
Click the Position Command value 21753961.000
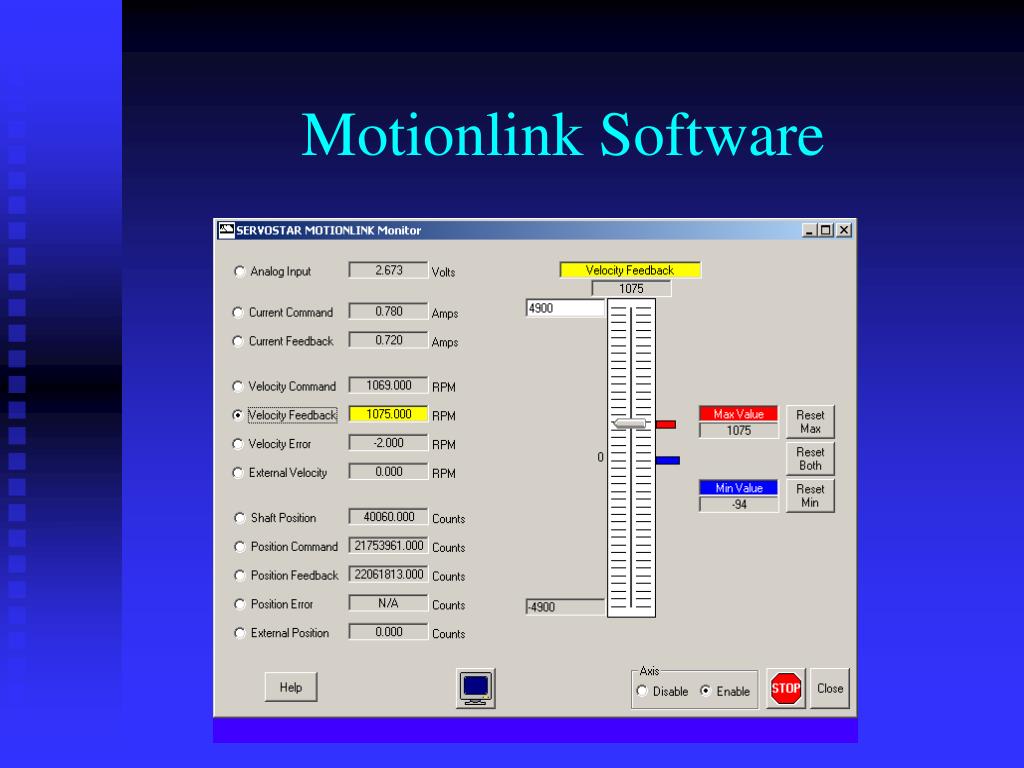(389, 545)
